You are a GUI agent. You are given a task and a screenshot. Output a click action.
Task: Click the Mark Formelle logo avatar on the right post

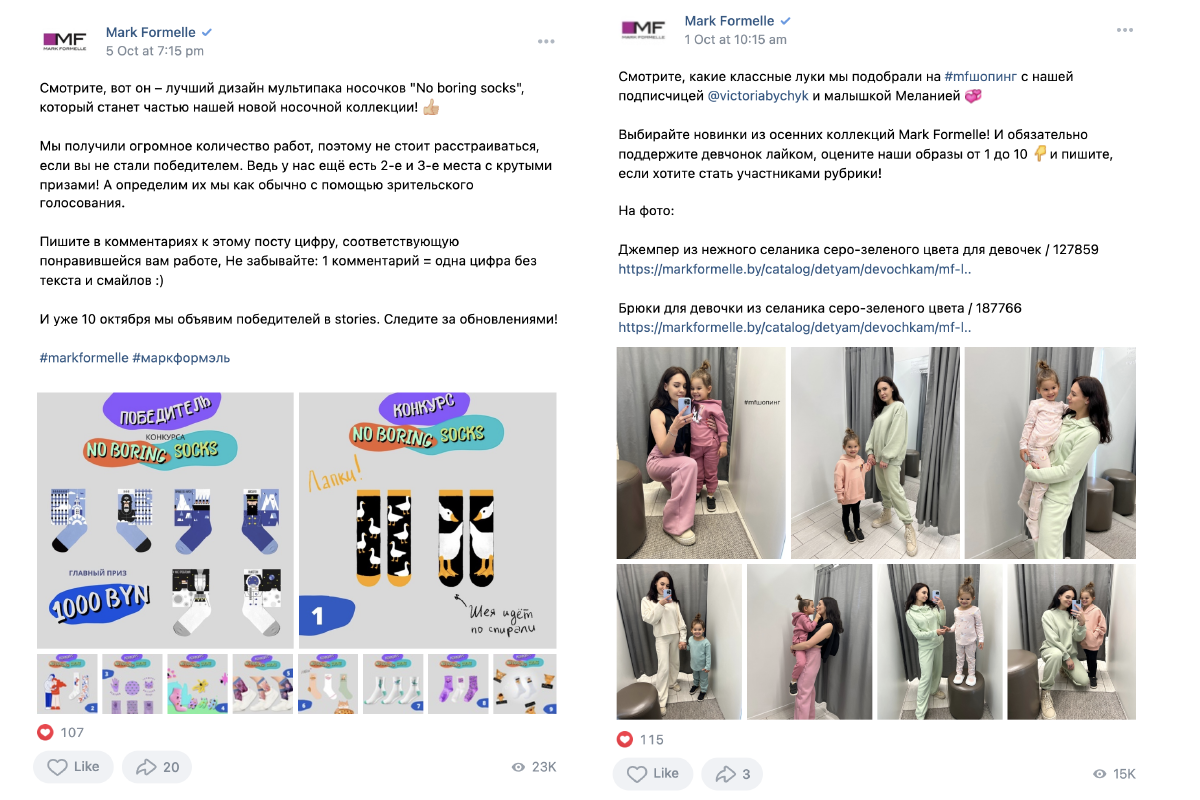pyautogui.click(x=643, y=30)
